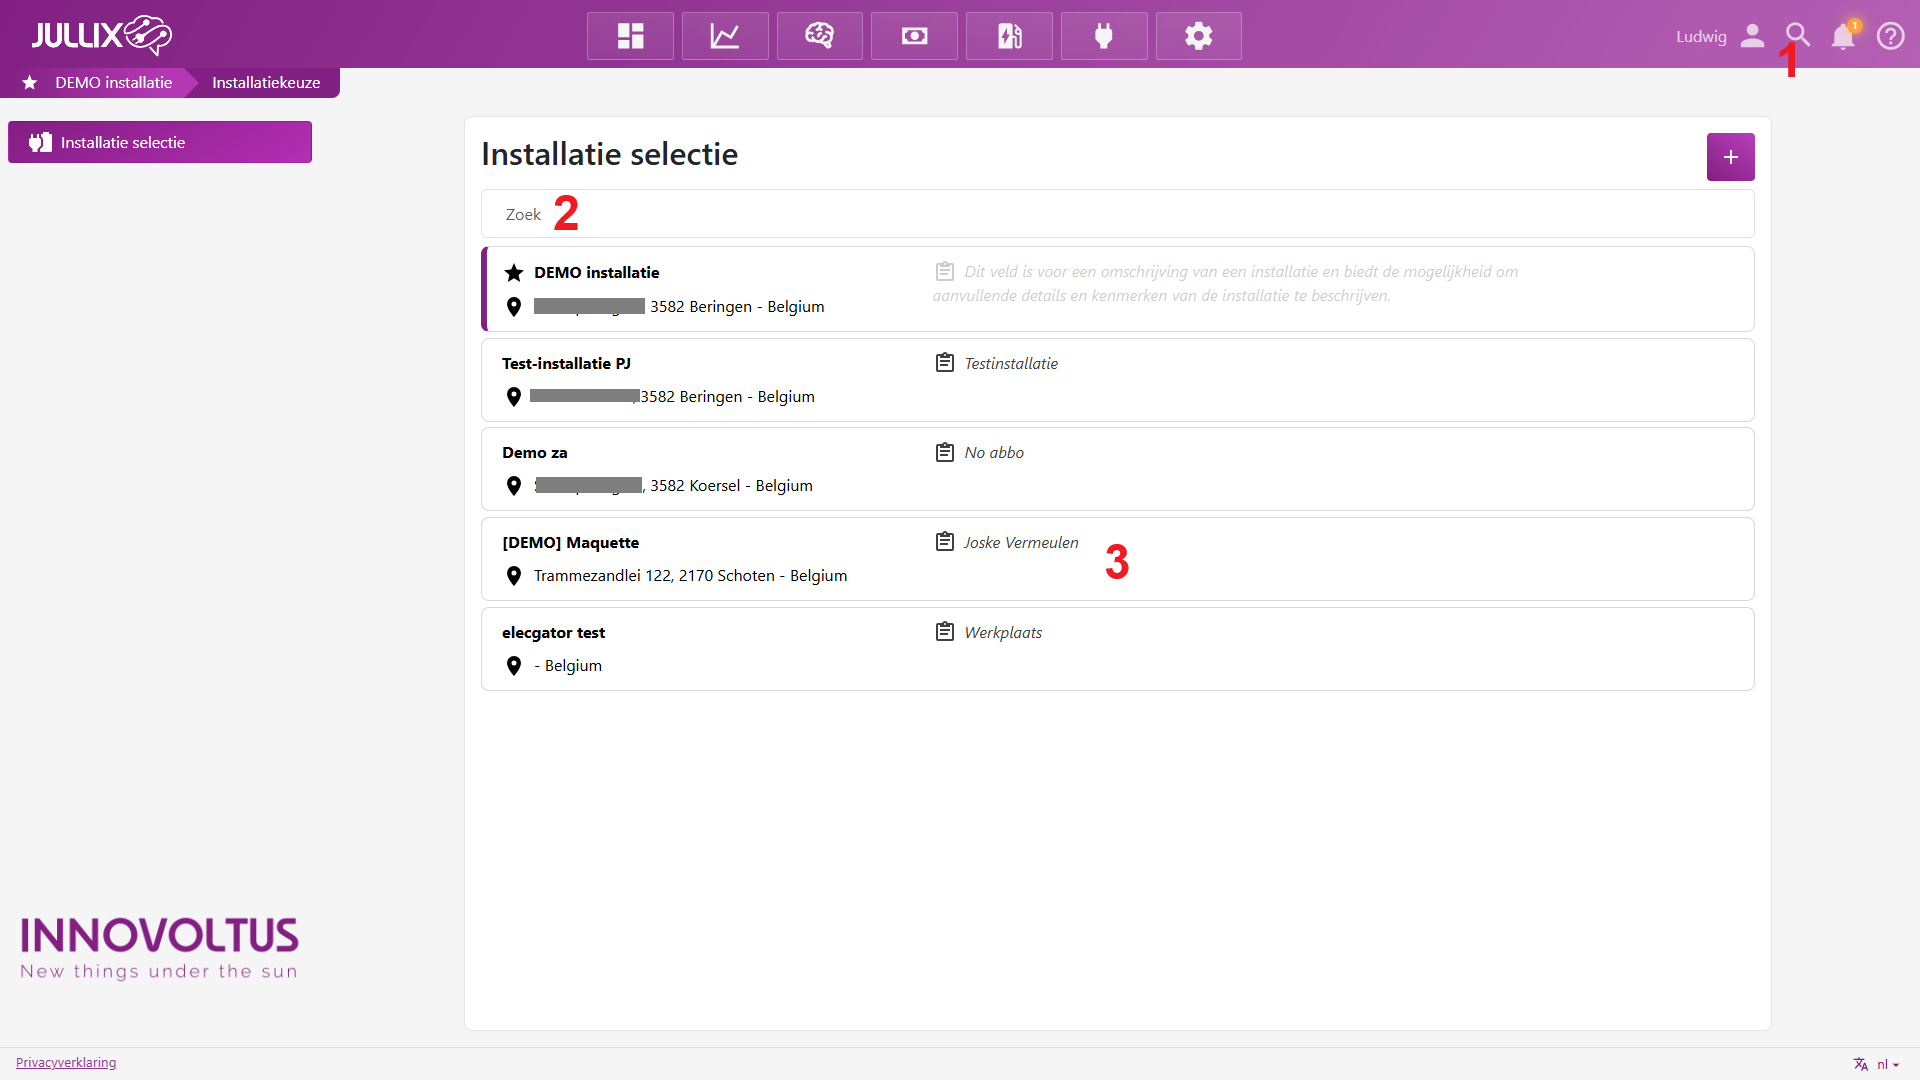Click the add installation plus button
The height and width of the screenshot is (1080, 1920).
tap(1730, 157)
